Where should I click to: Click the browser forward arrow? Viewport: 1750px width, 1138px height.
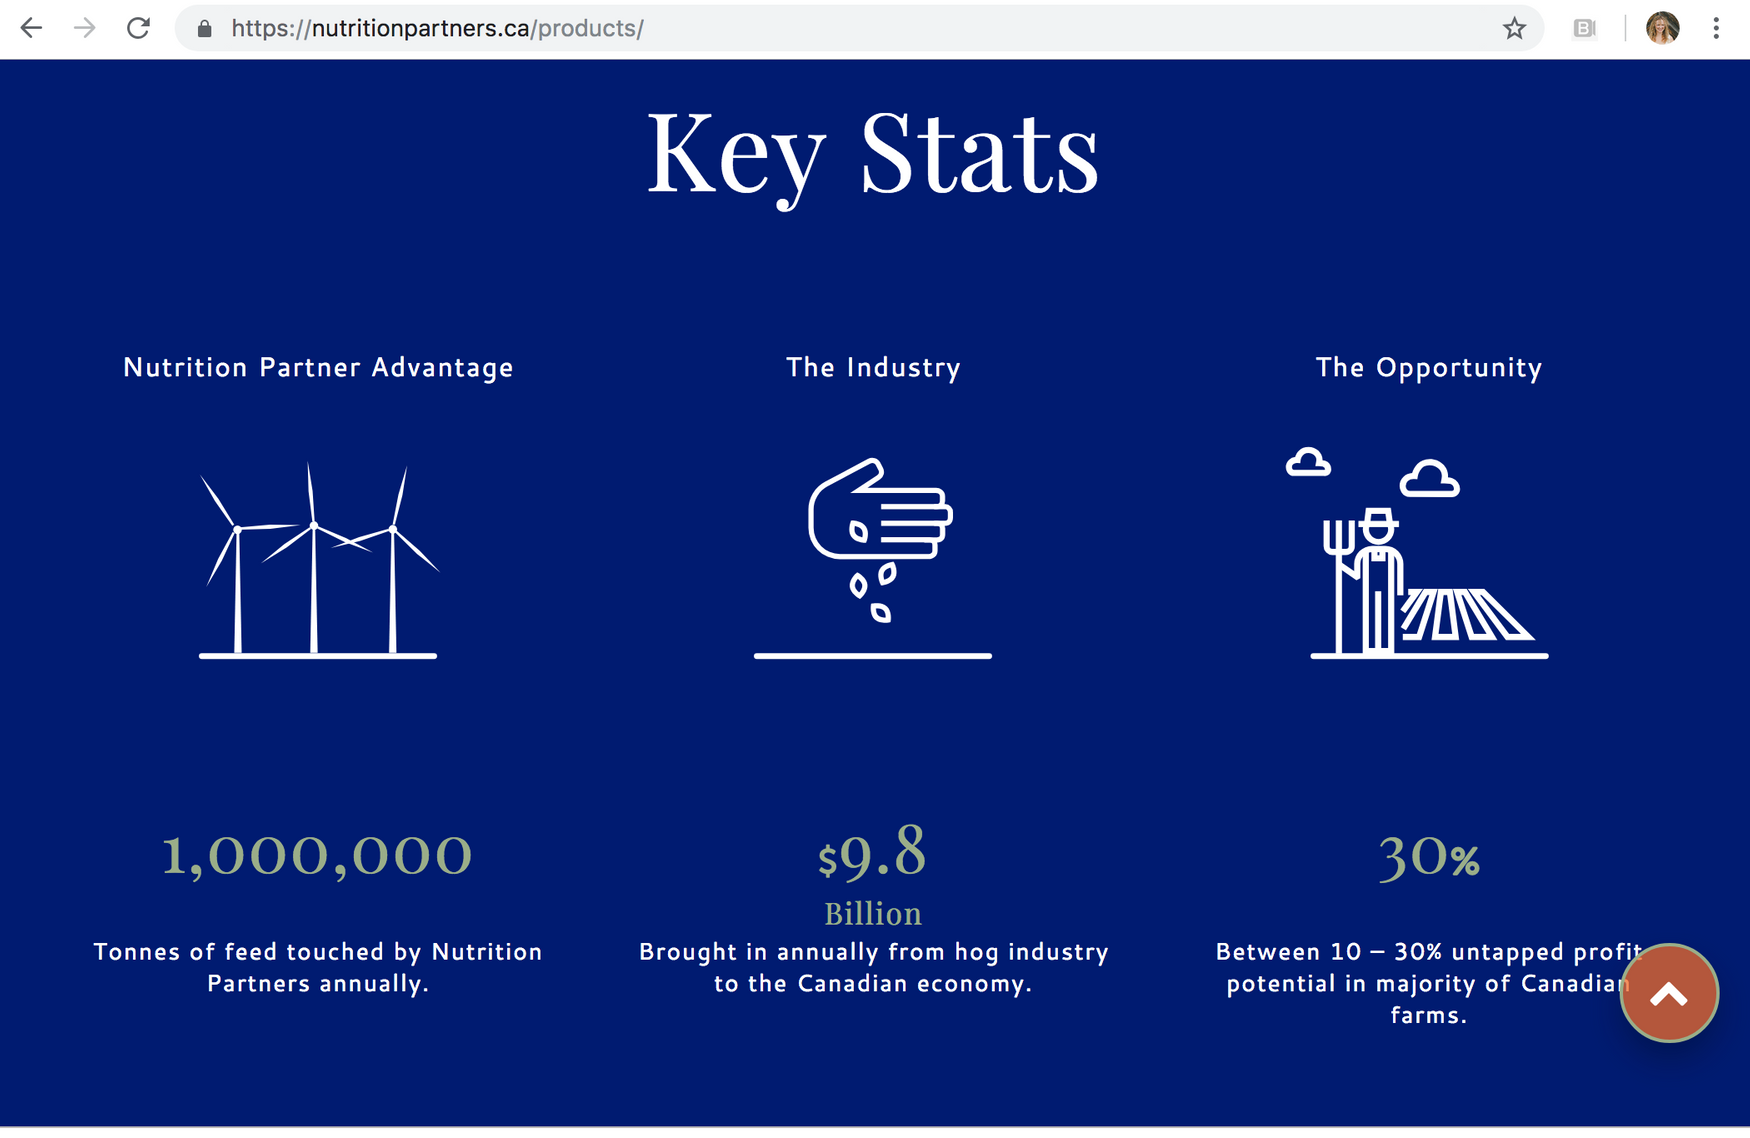[85, 28]
